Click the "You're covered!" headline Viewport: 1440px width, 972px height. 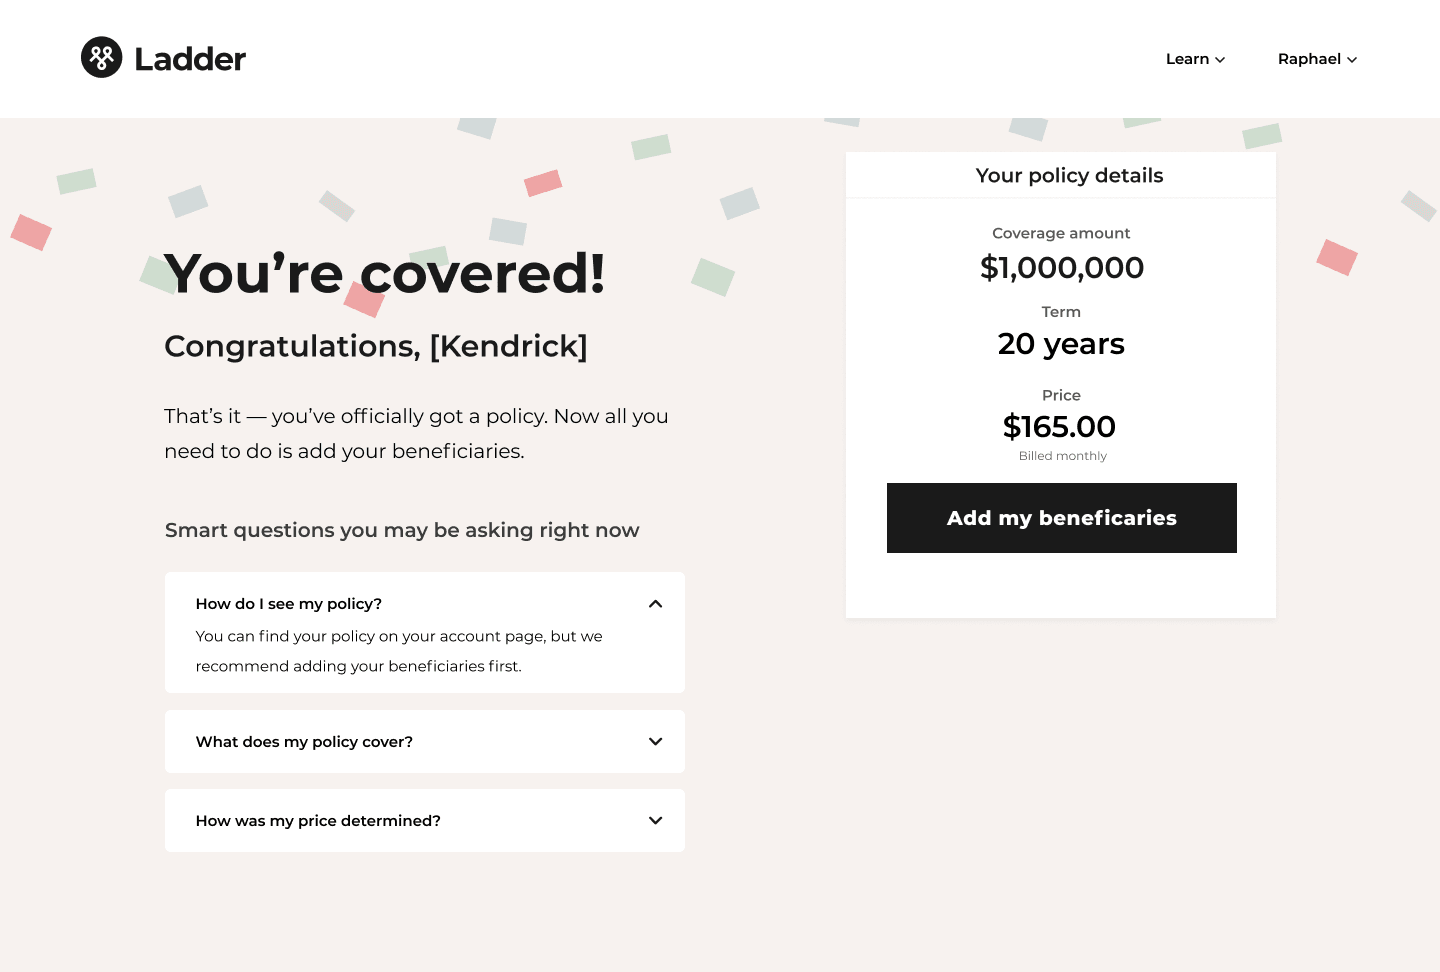coord(385,273)
